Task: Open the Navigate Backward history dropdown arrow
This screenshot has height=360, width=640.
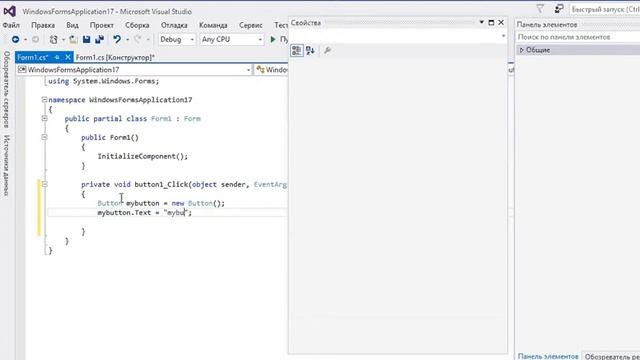Action: click(x=25, y=40)
